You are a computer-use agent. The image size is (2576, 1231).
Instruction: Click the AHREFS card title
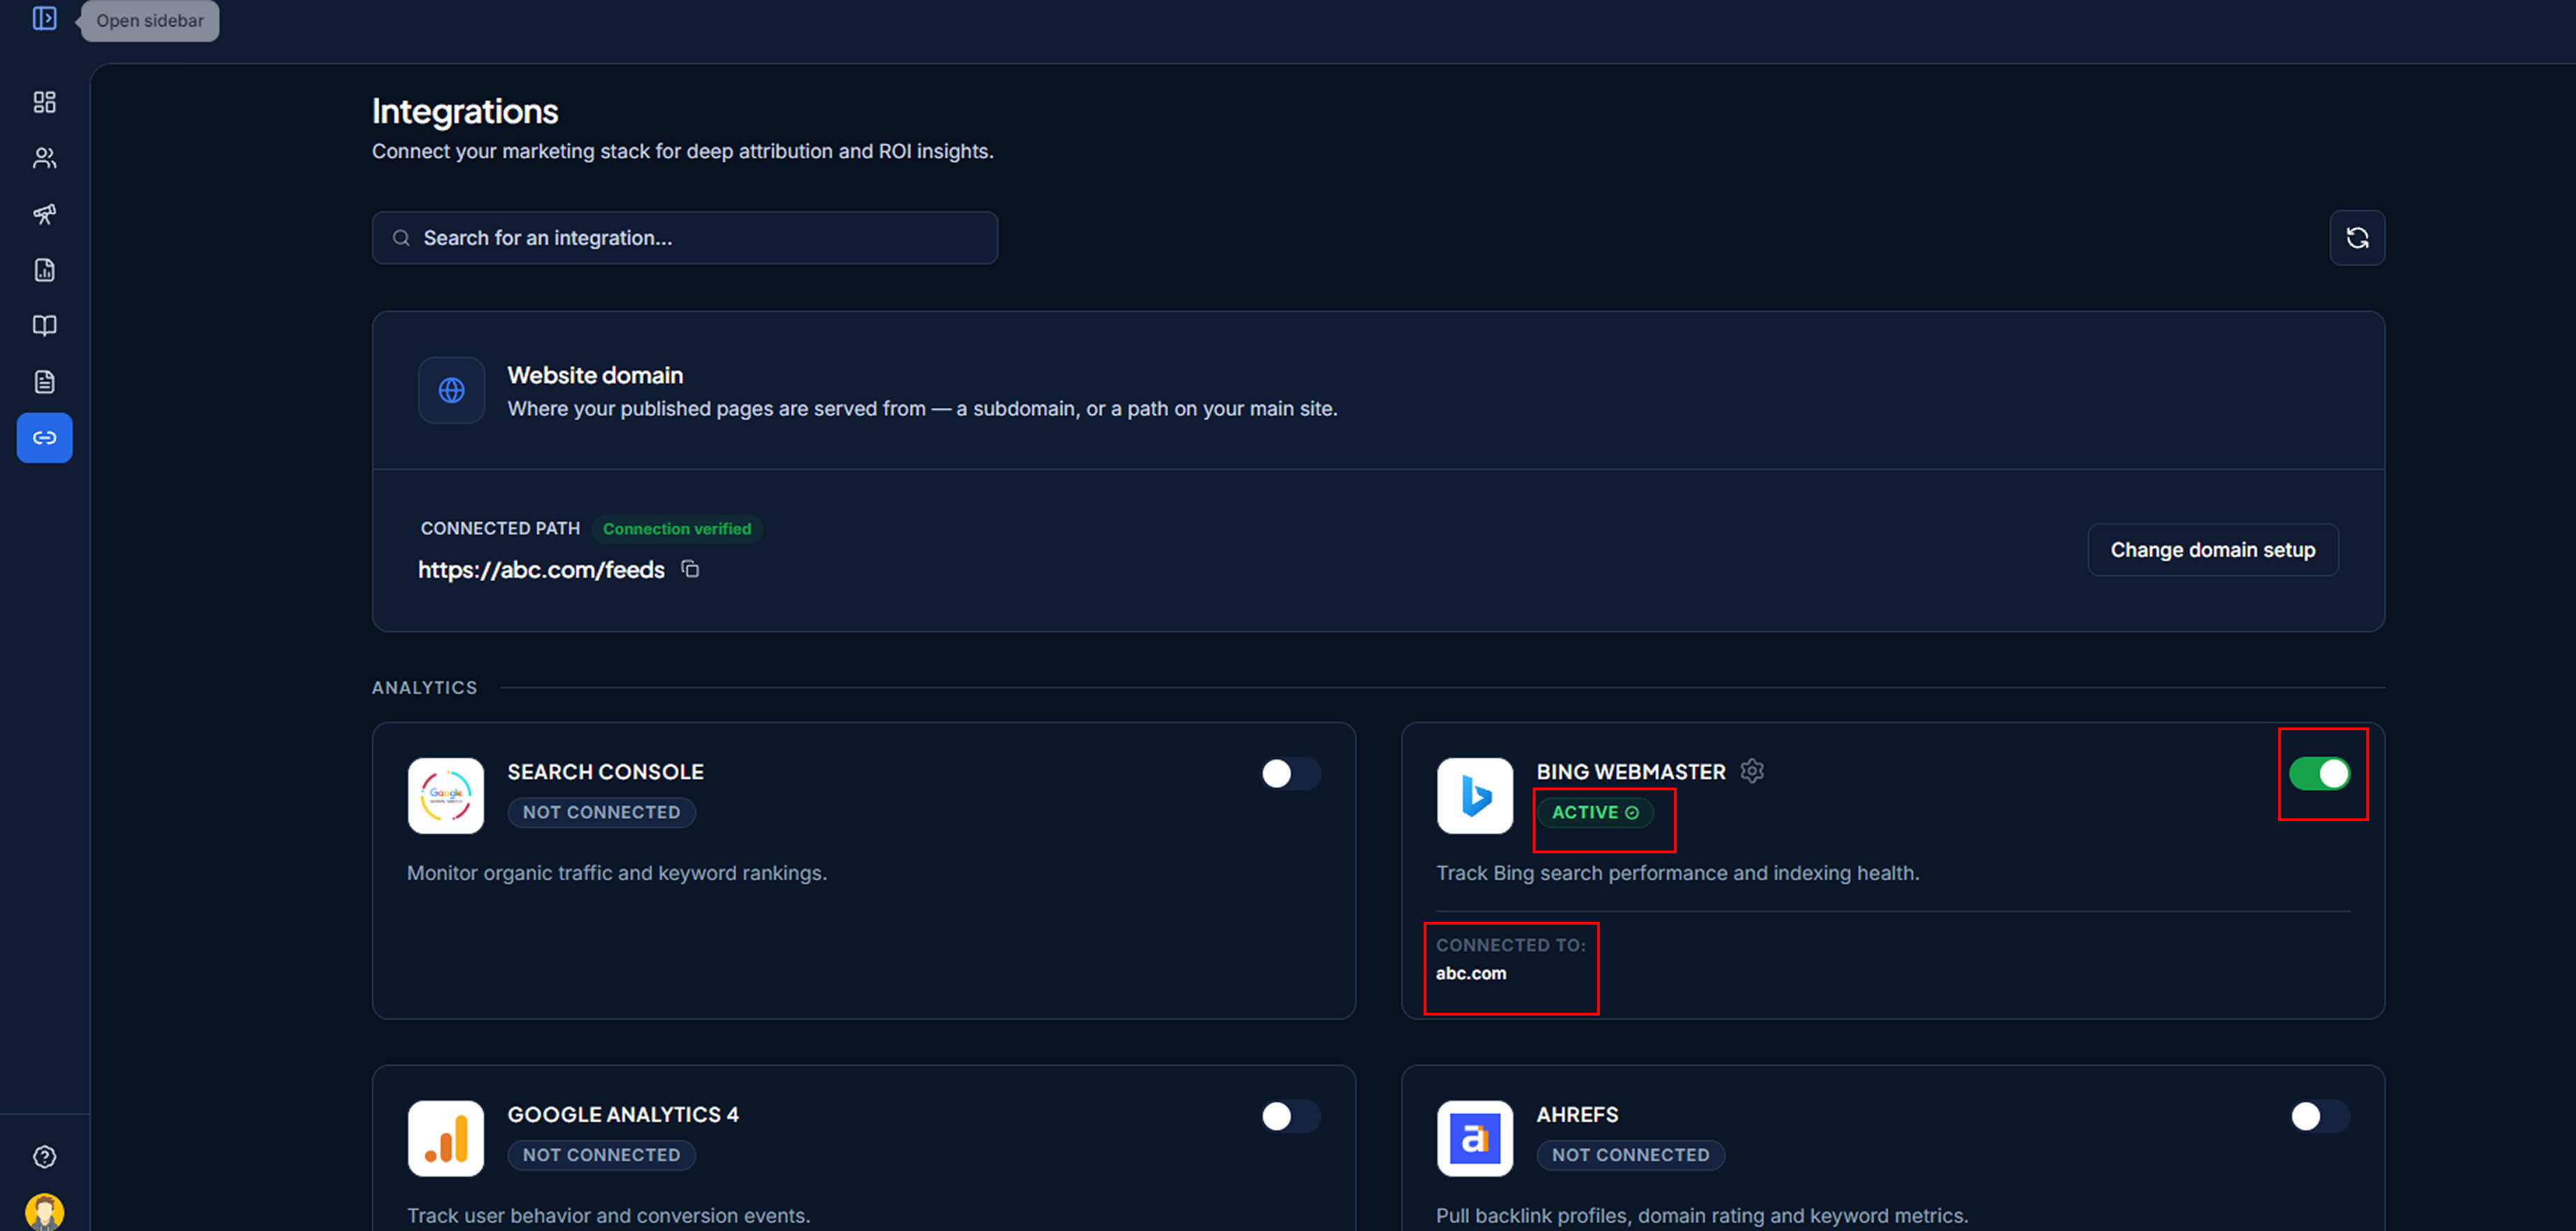coord(1577,1115)
